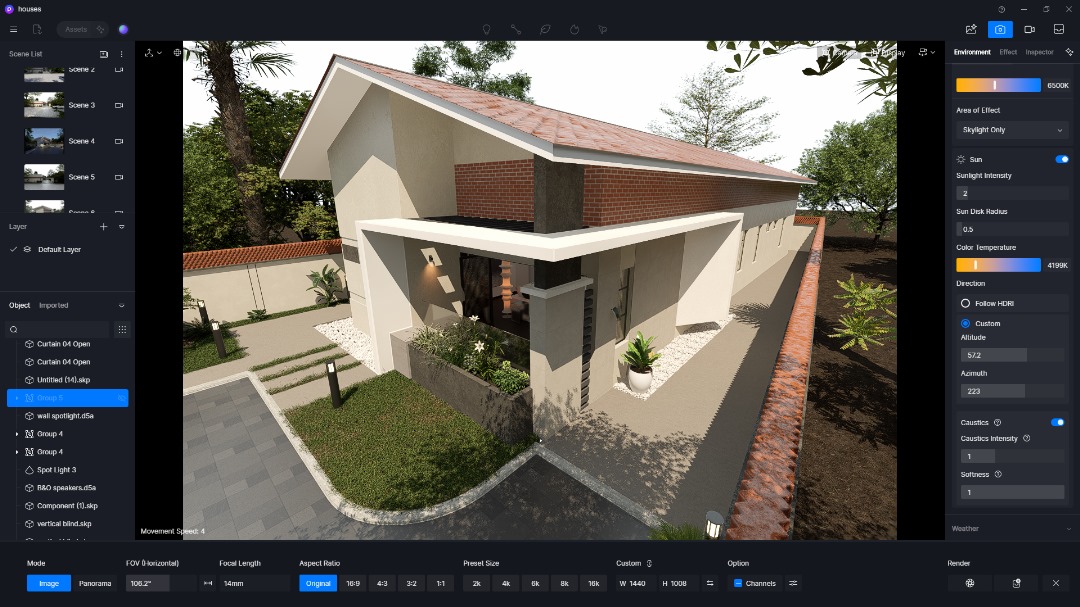The width and height of the screenshot is (1080, 607).
Task: Open channel settings sliders icon
Action: pos(793,583)
